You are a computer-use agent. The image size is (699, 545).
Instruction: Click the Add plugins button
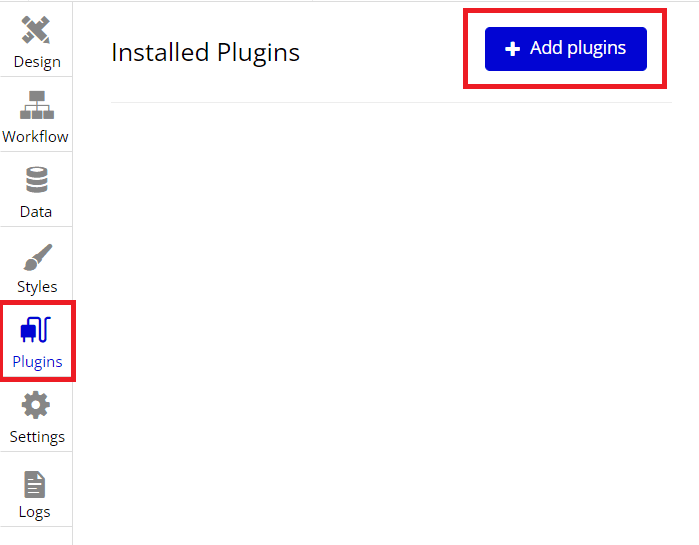pyautogui.click(x=566, y=49)
